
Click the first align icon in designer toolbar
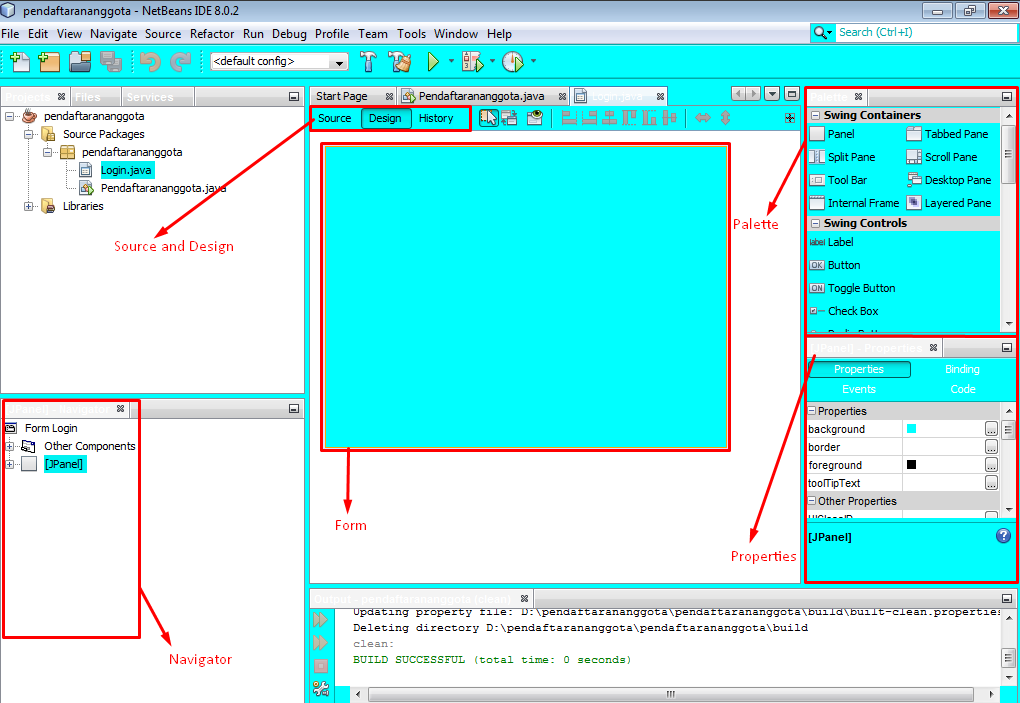click(569, 118)
